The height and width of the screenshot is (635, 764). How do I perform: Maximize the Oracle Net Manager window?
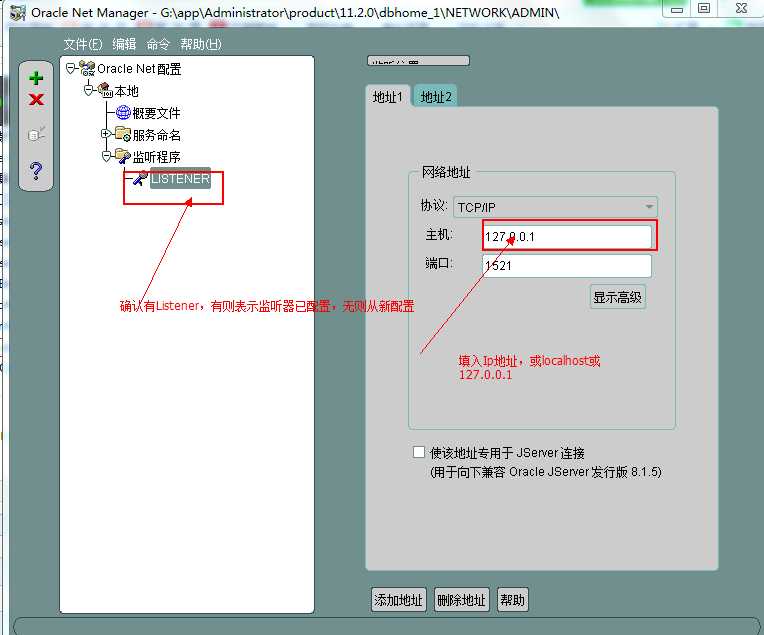704,8
